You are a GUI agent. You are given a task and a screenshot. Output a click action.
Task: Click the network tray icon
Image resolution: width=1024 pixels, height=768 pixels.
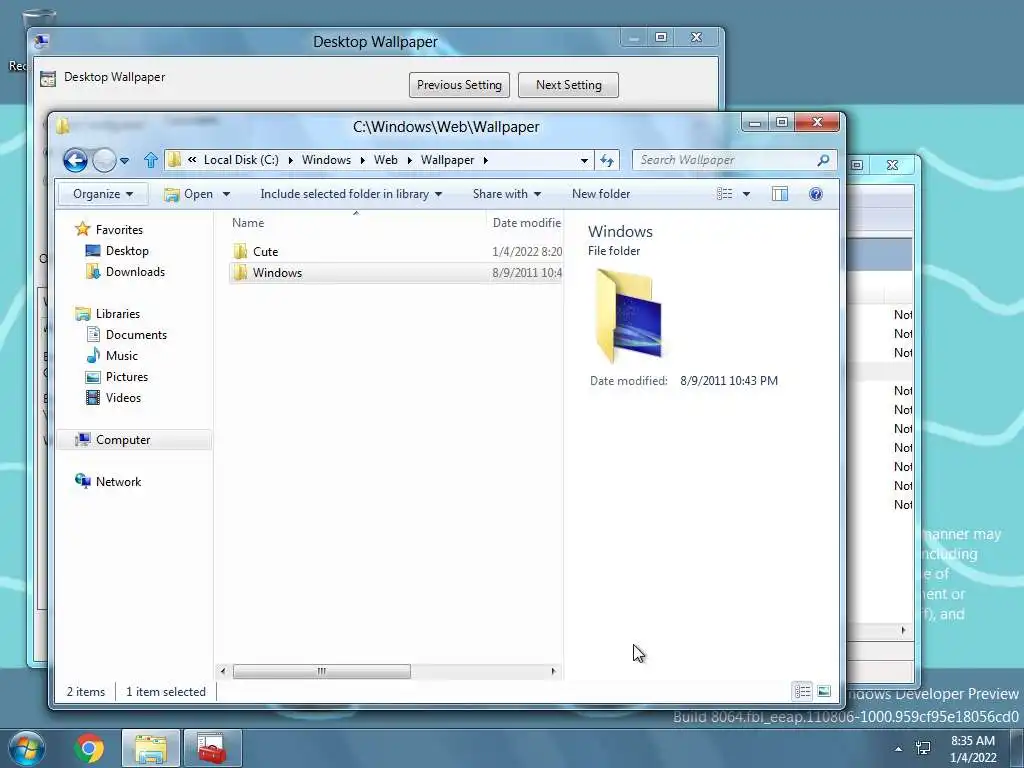click(923, 748)
